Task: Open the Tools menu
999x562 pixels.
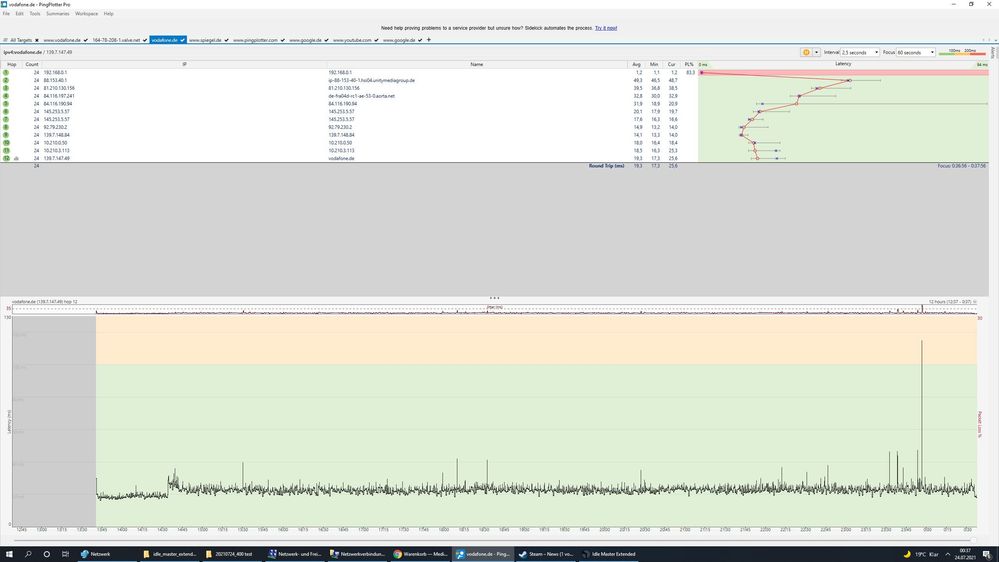Action: (34, 13)
